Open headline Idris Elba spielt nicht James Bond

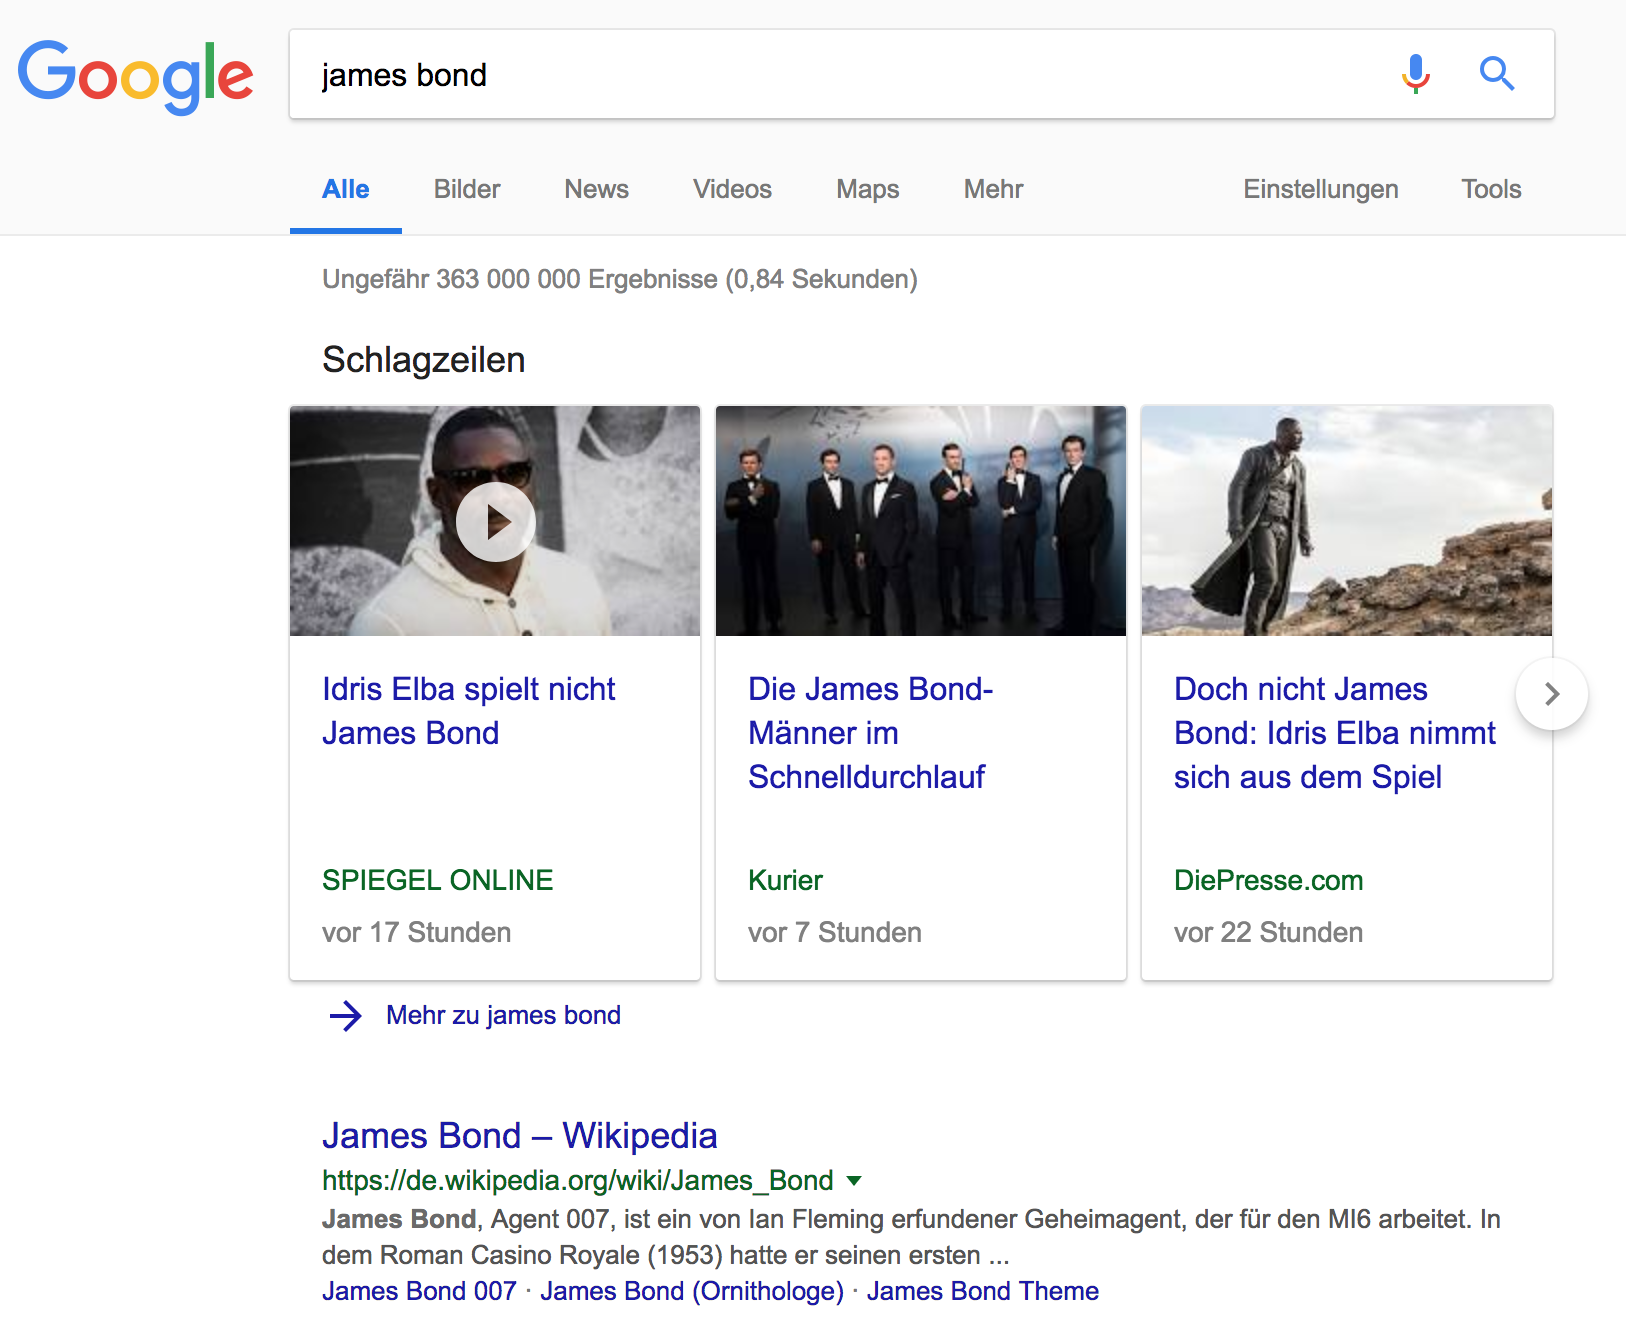(x=468, y=711)
